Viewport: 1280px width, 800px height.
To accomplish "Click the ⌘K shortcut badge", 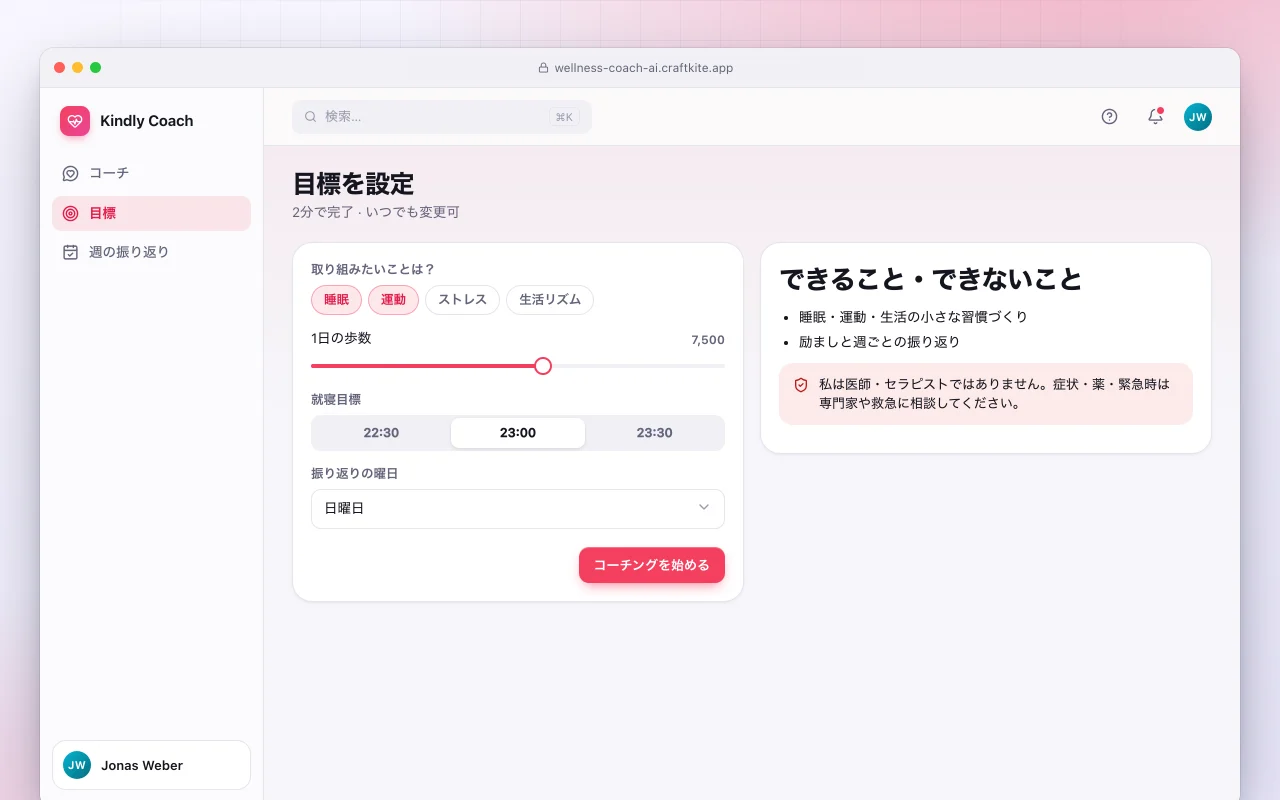I will coord(564,117).
